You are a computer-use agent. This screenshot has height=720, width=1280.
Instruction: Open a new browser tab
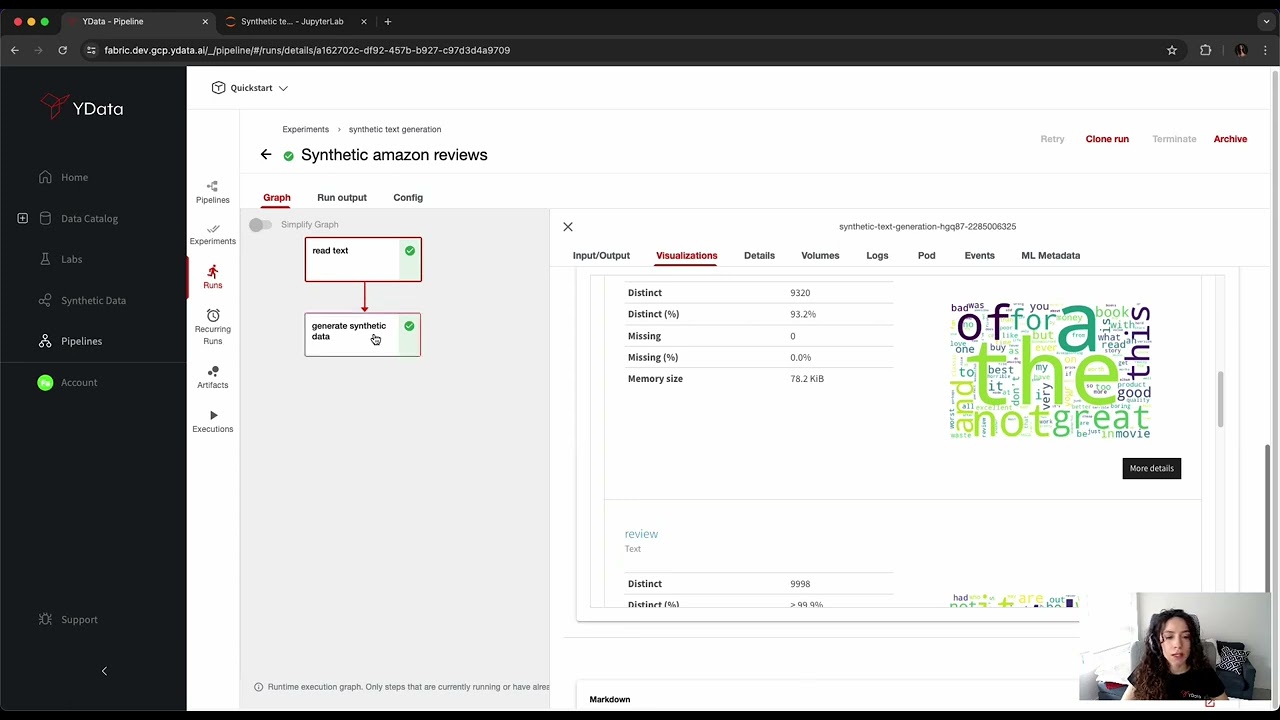(x=388, y=21)
